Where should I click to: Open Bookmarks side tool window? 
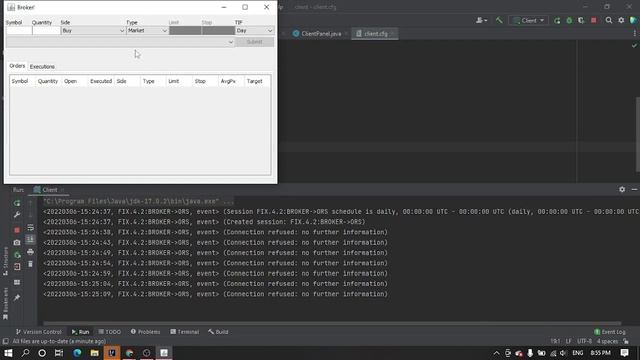coord(5,303)
